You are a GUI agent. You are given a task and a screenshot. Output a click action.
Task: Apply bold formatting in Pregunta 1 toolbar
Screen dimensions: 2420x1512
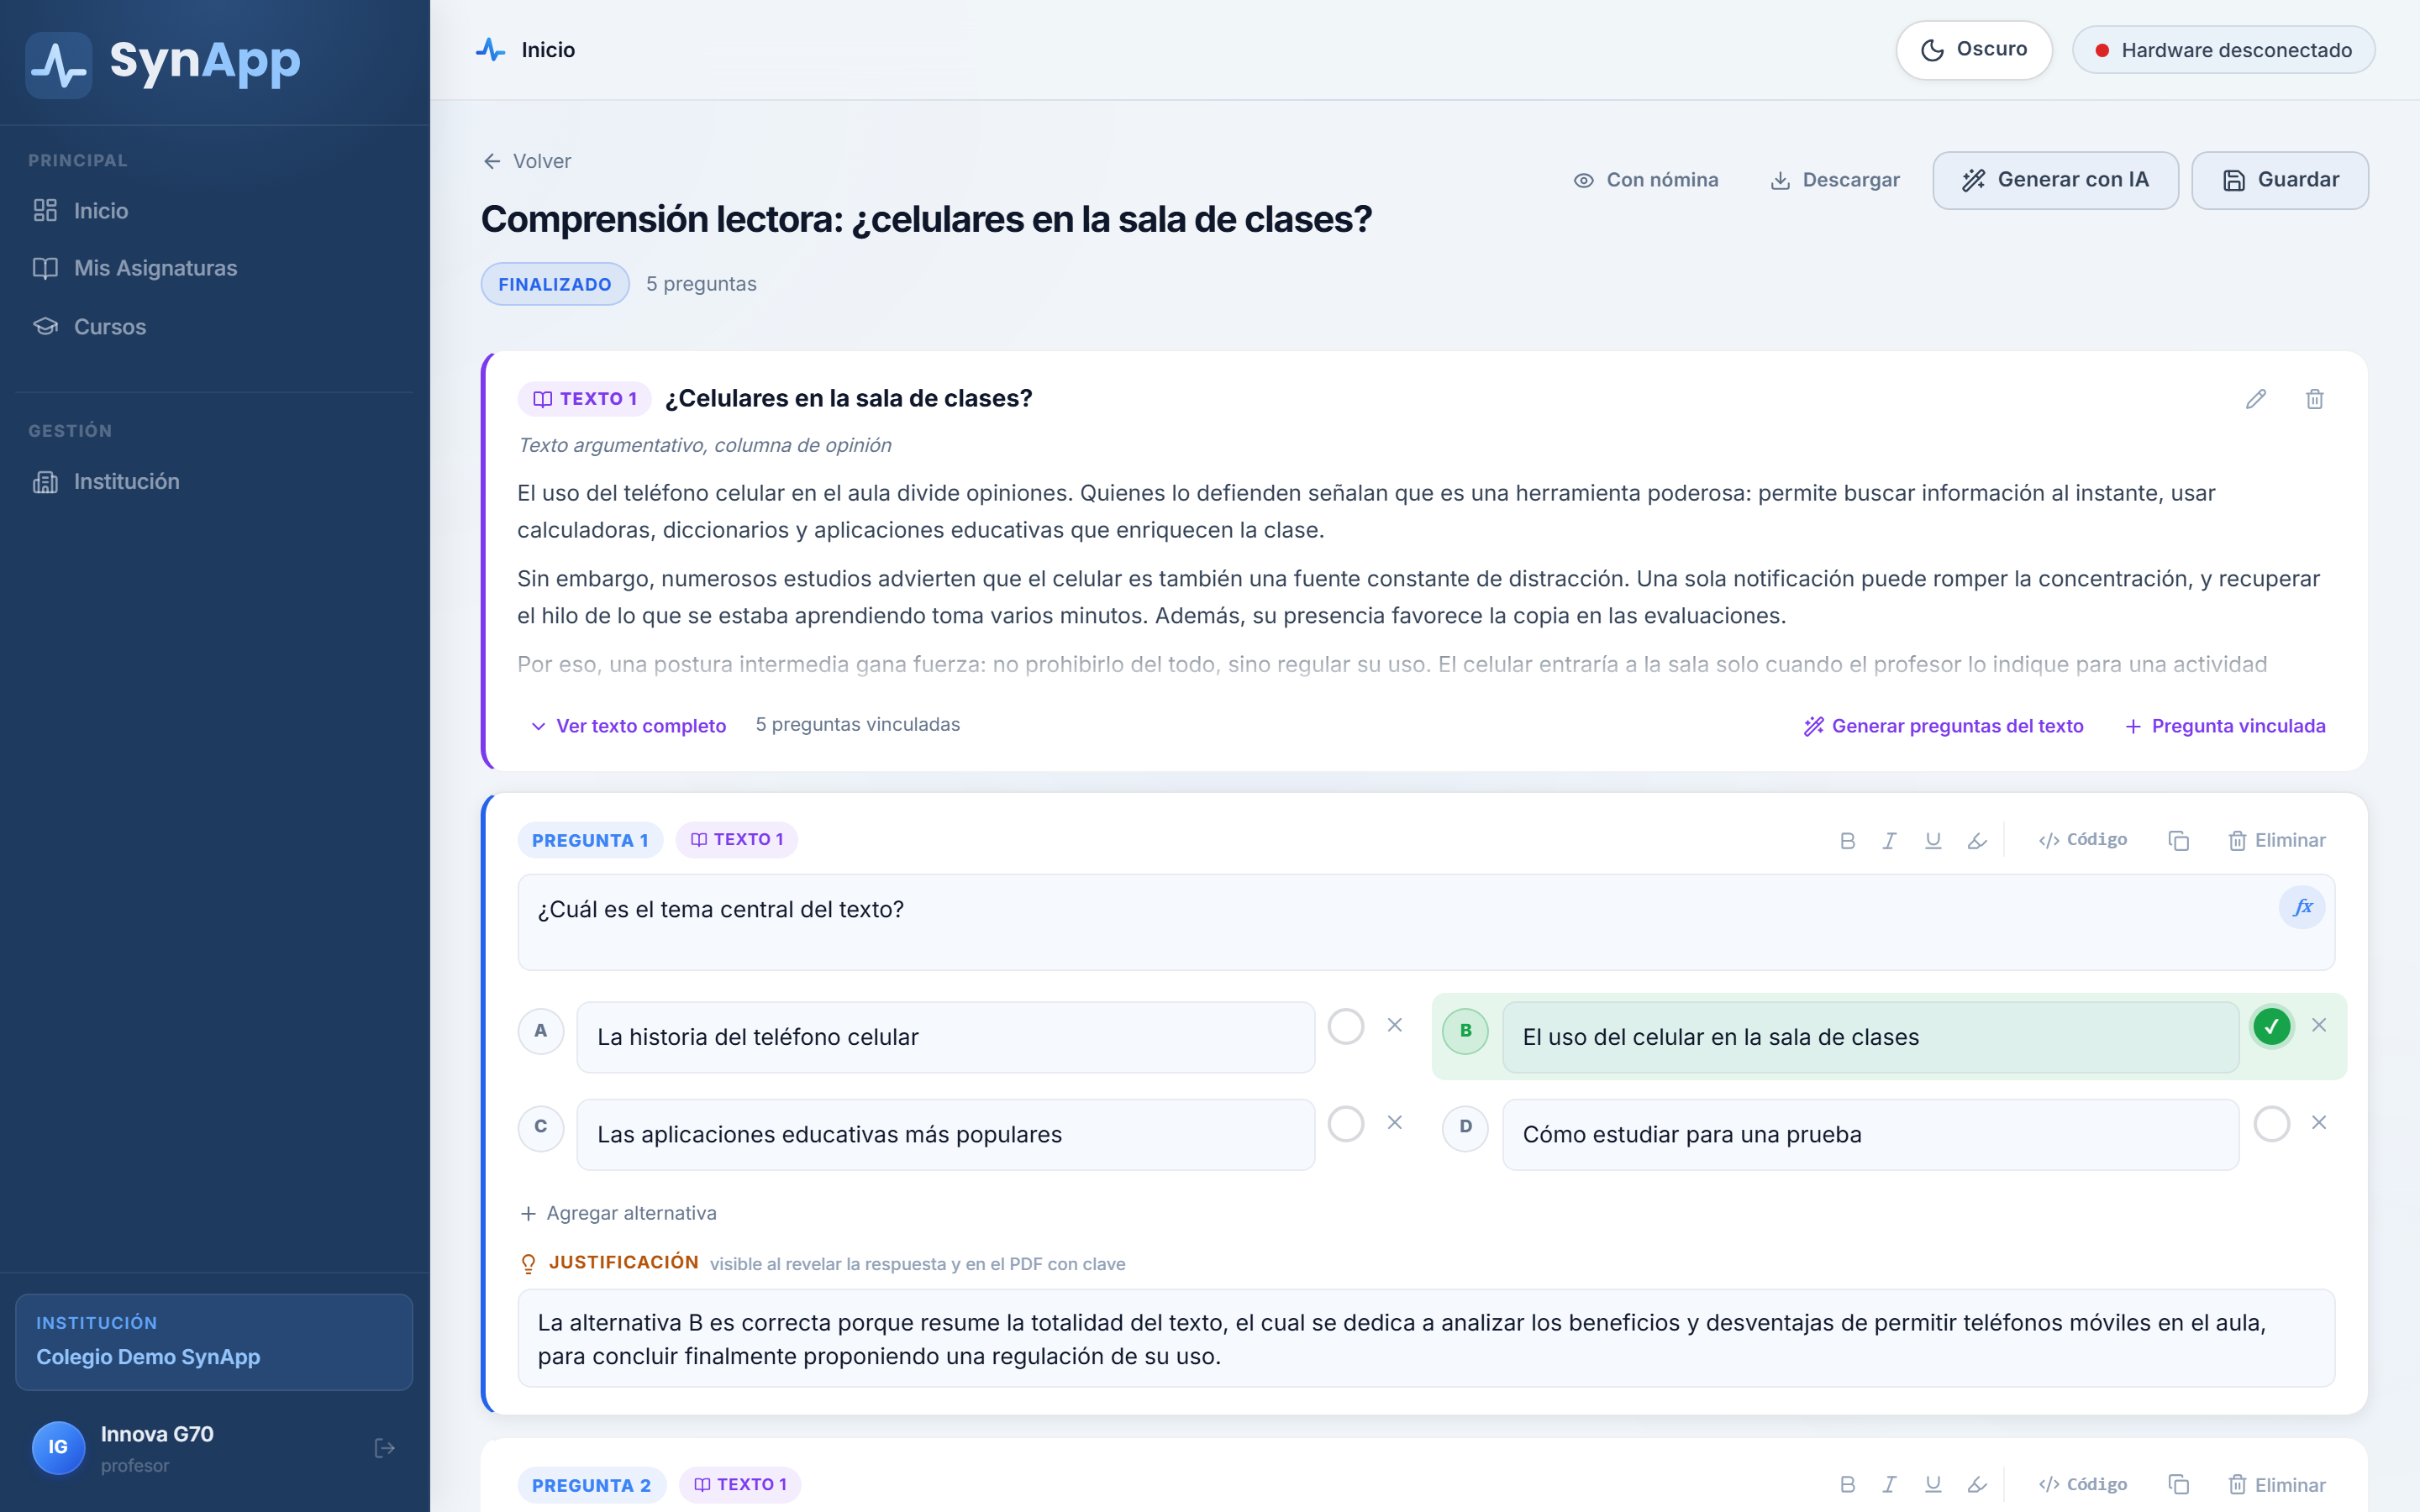(x=1847, y=841)
